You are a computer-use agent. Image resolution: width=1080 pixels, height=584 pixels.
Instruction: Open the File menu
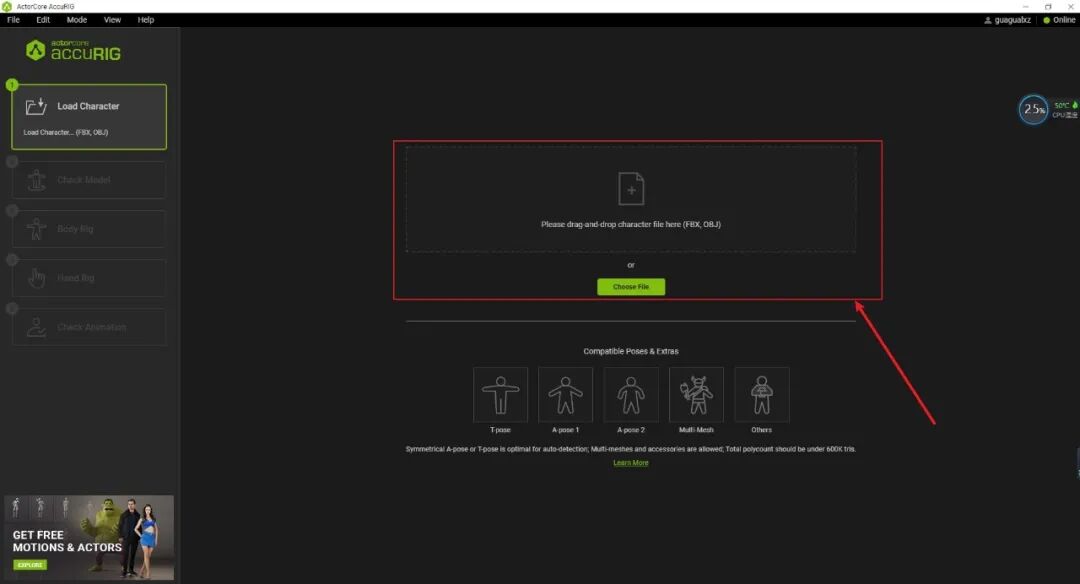point(13,20)
